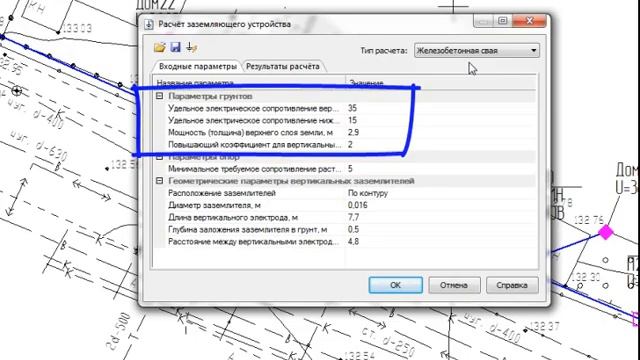
Task: Click the open folder icon in dialog toolbar
Action: pyautogui.click(x=160, y=47)
